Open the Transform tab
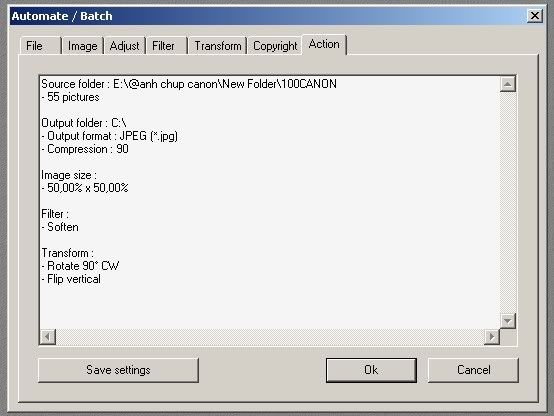The image size is (554, 416). coord(218,46)
